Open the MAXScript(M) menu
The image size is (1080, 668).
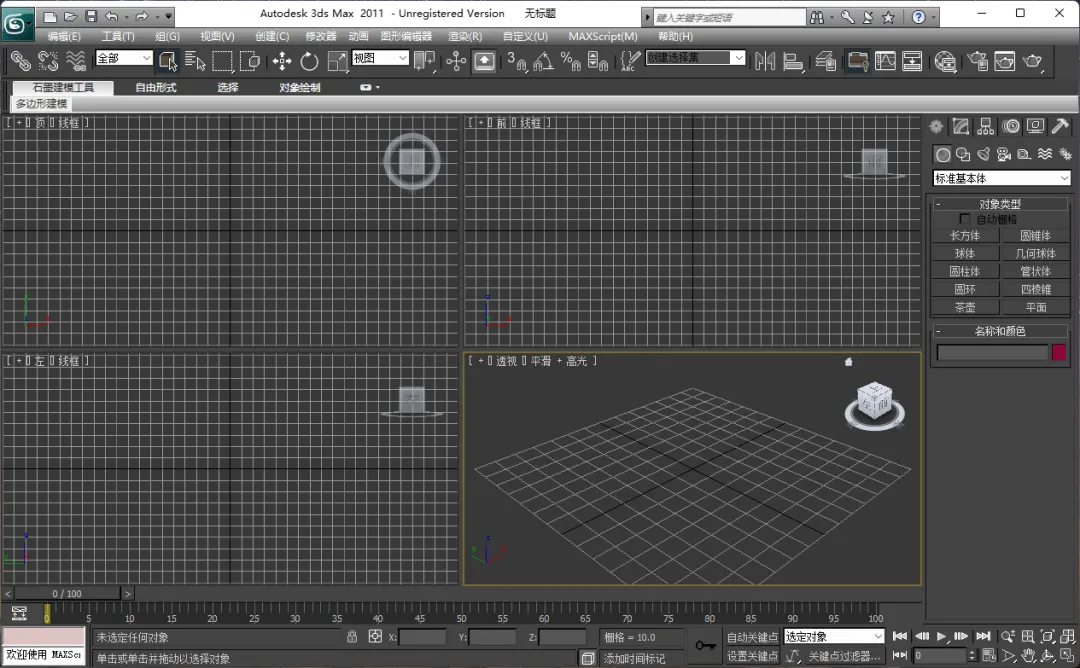click(x=603, y=36)
